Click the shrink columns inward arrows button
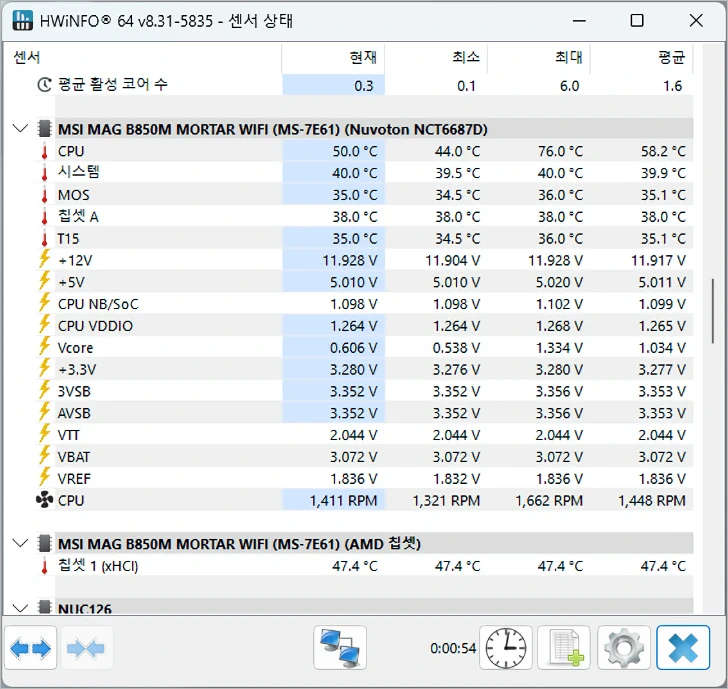 point(86,648)
